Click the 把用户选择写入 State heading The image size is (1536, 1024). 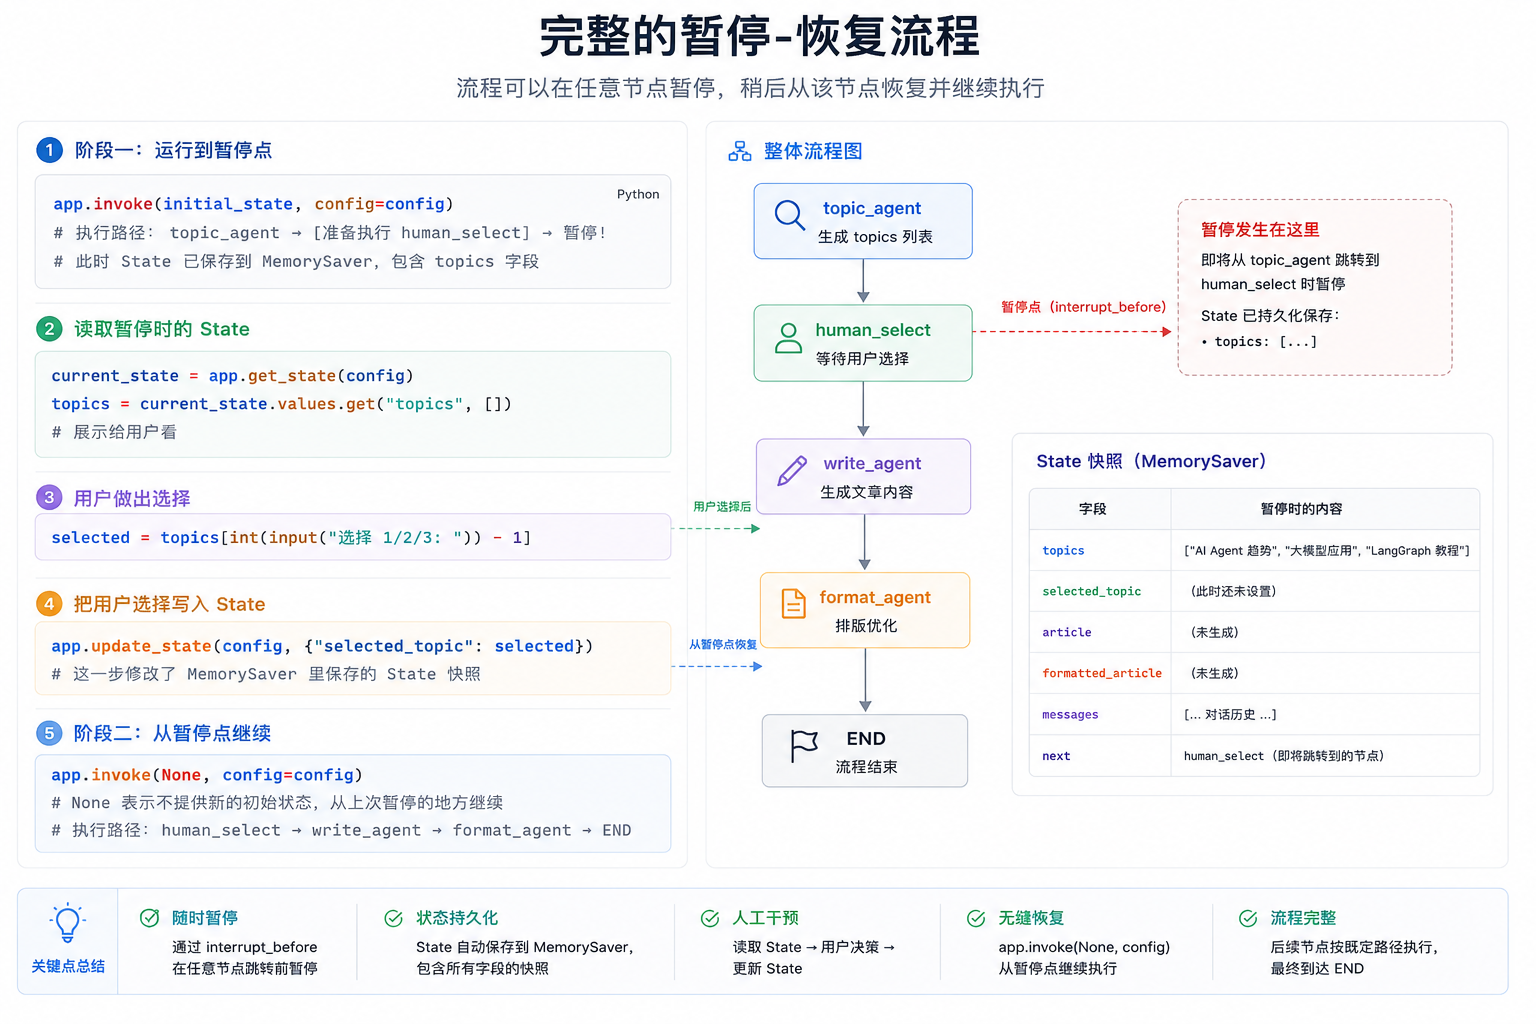point(169,604)
